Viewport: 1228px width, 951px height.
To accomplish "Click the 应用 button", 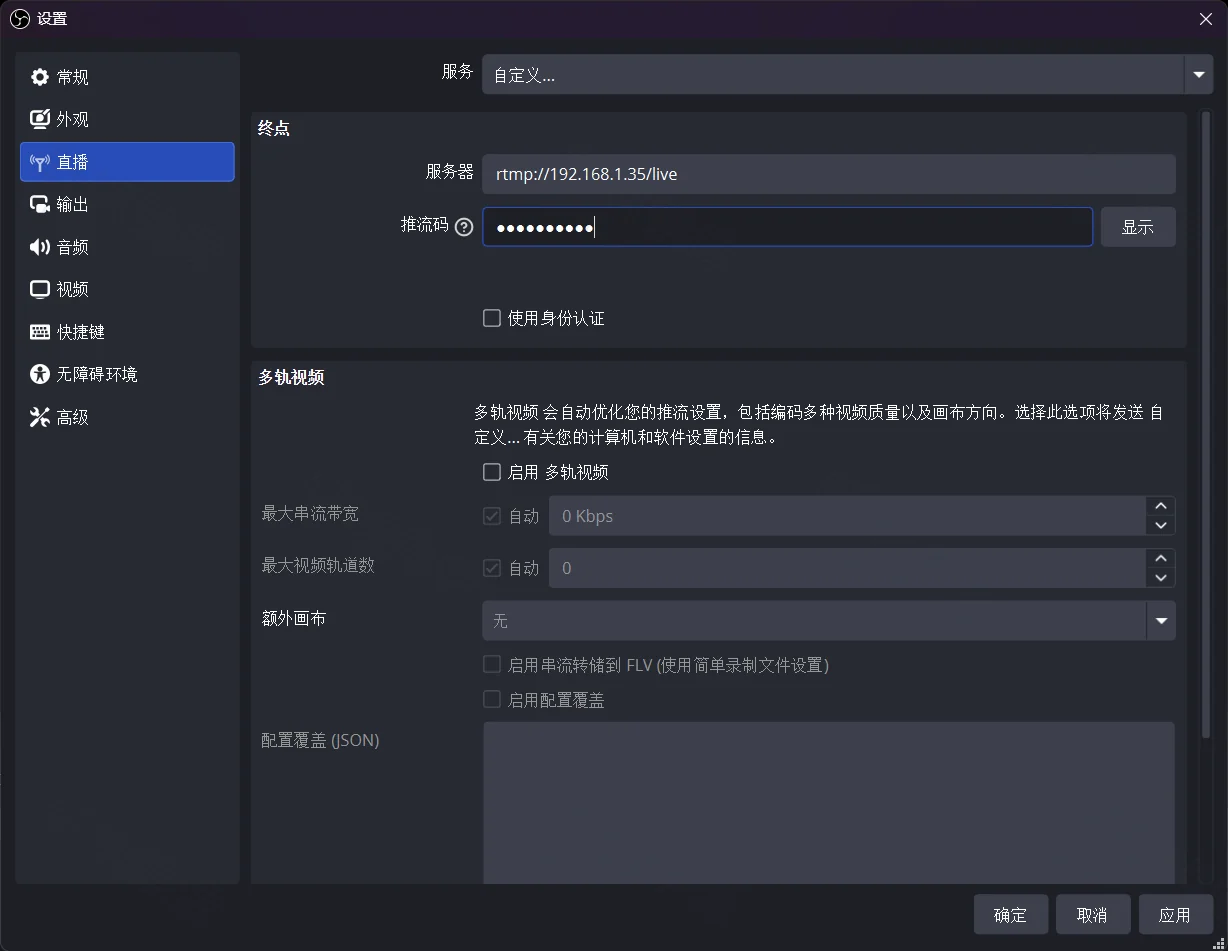I will point(1175,915).
